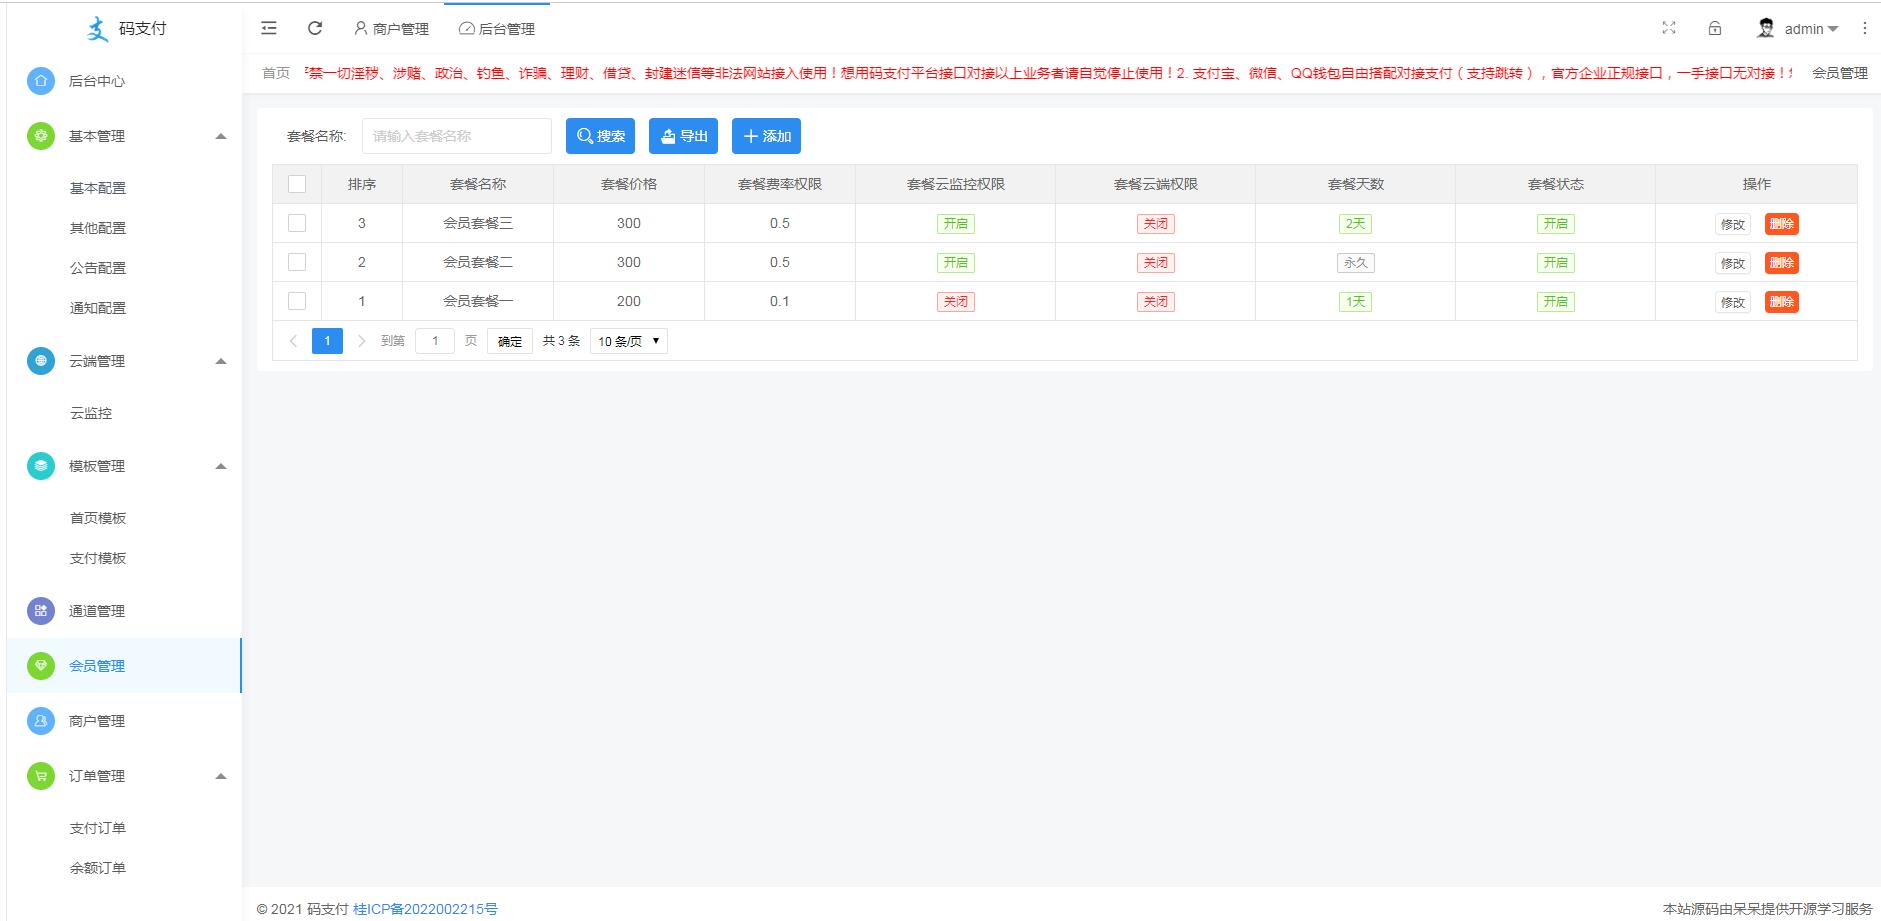Click the 套餐名称 search input field
This screenshot has width=1881, height=921.
click(456, 136)
